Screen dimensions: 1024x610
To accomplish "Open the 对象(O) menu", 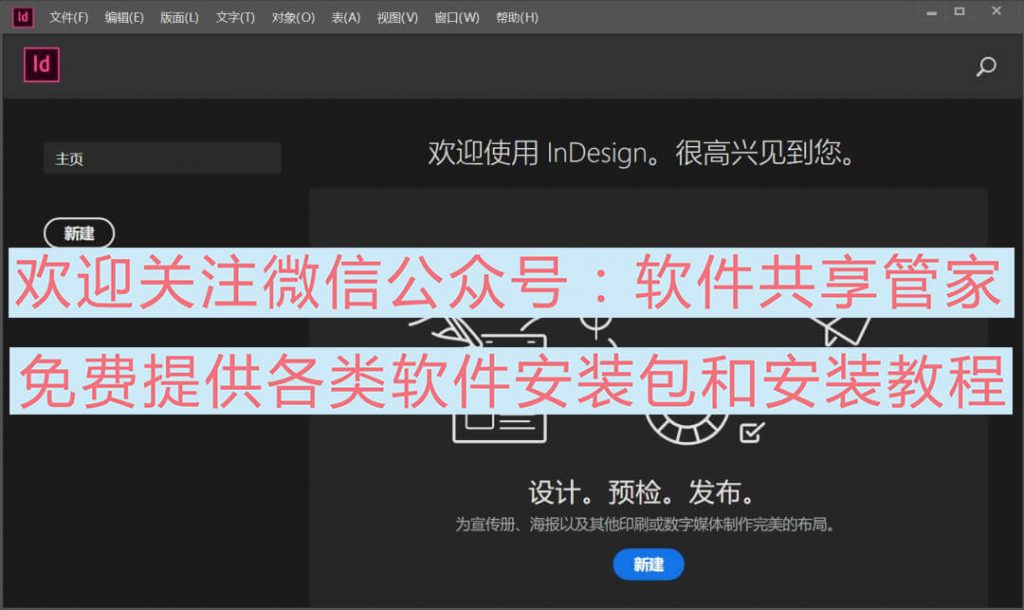I will coord(293,18).
